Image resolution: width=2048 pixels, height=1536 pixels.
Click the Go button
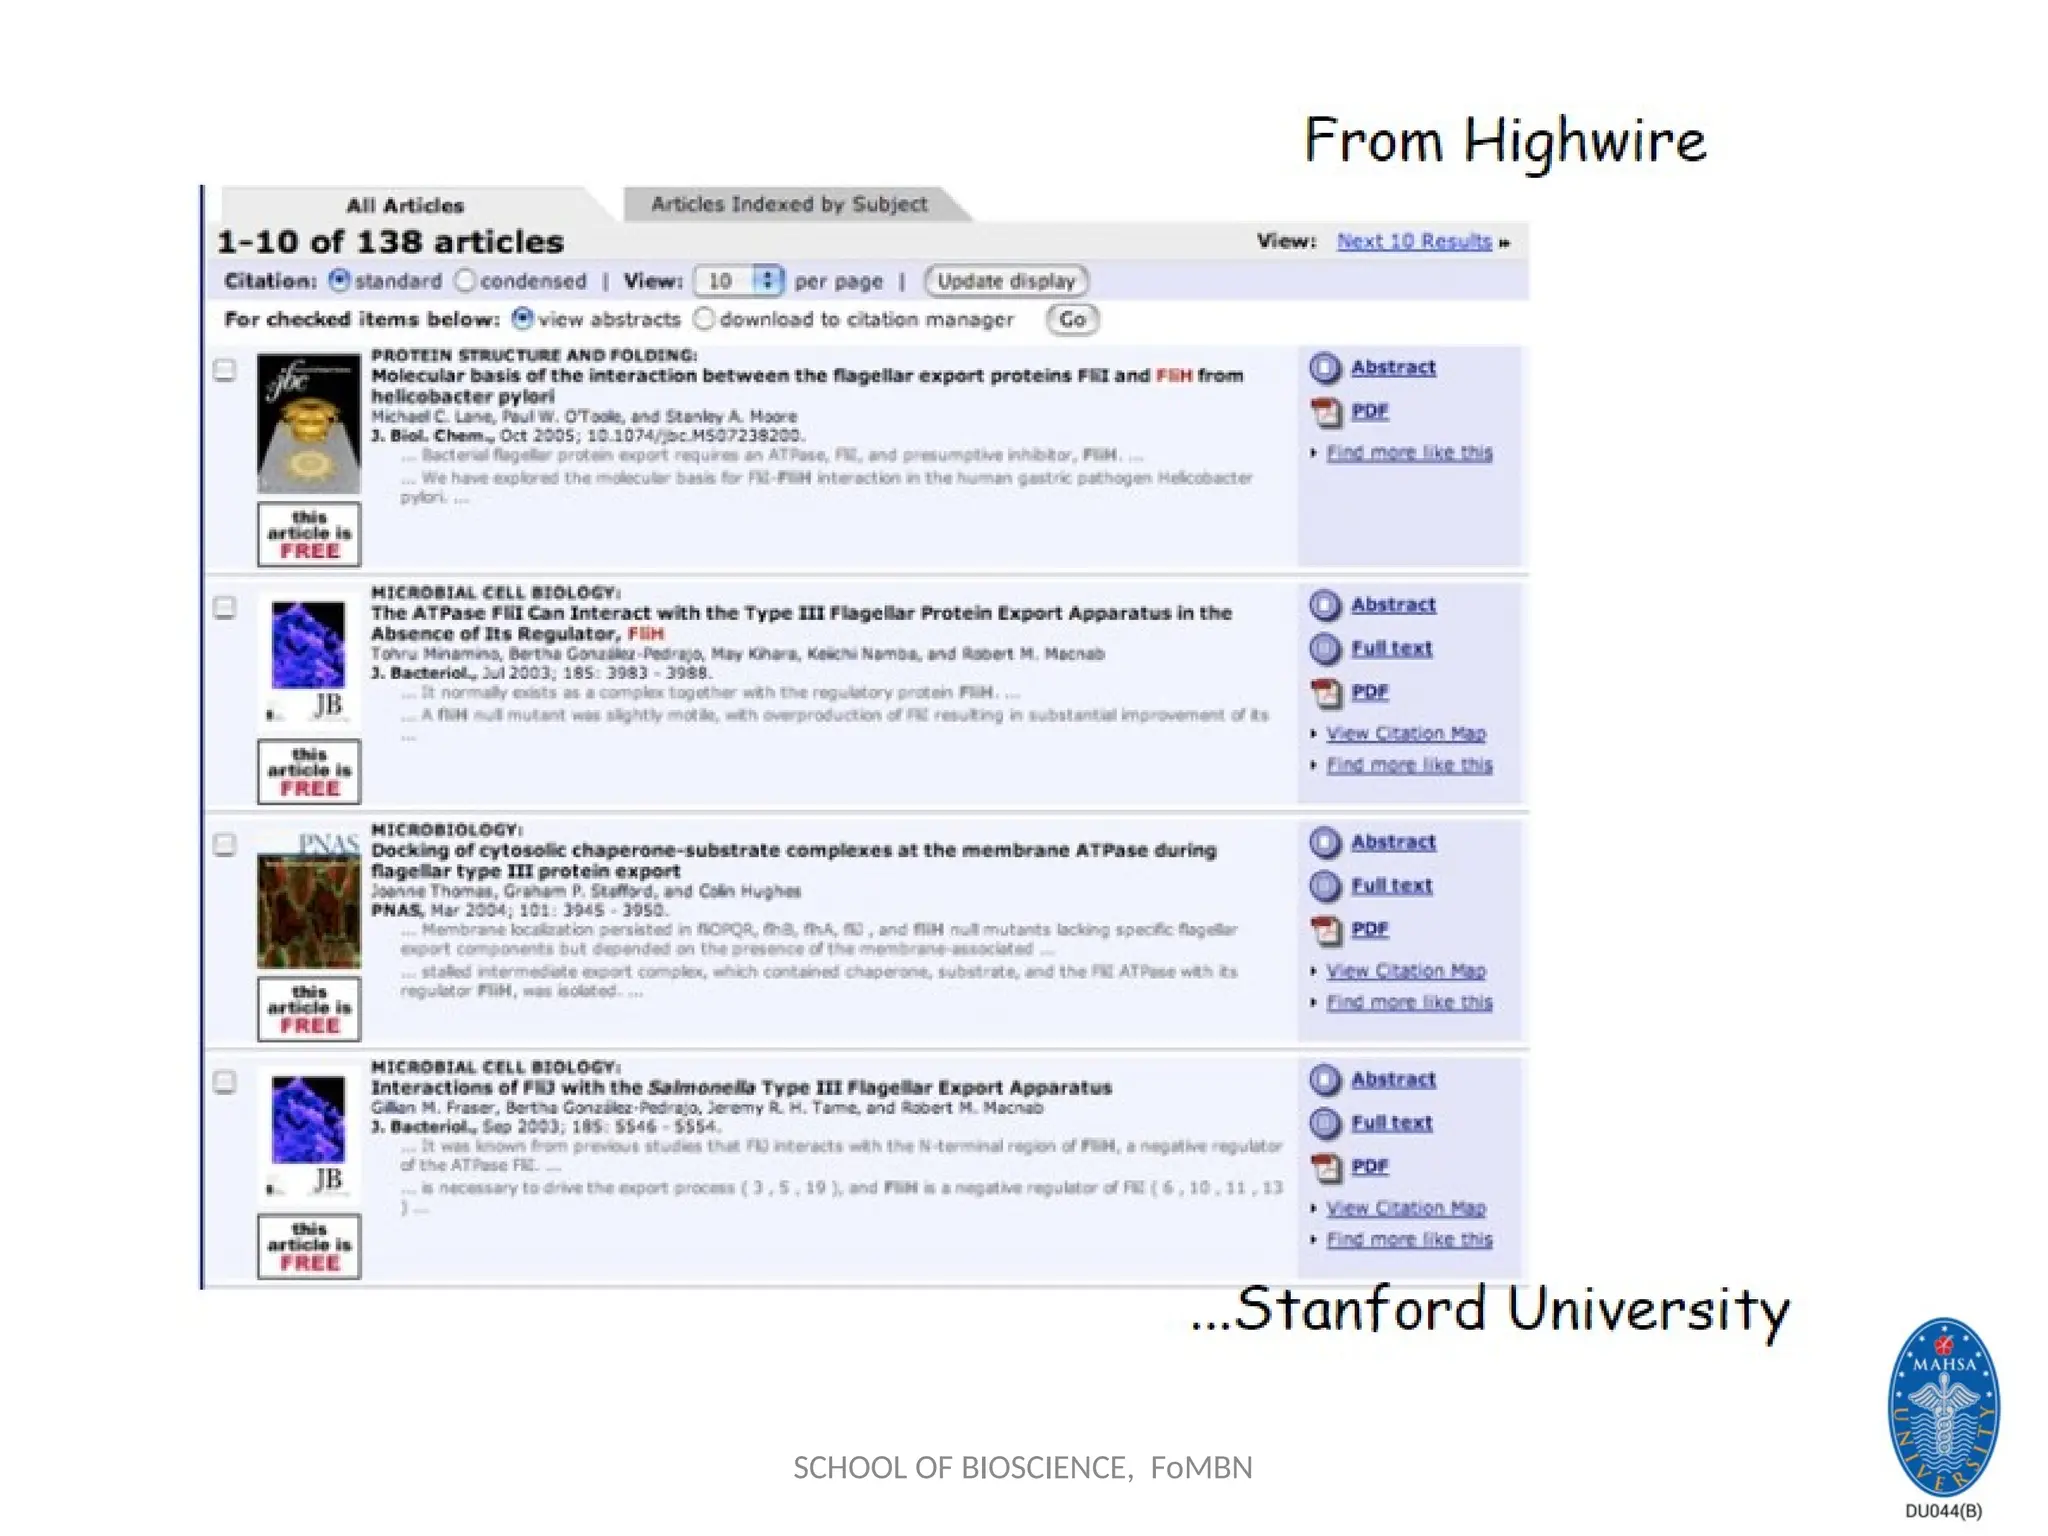pyautogui.click(x=1072, y=320)
